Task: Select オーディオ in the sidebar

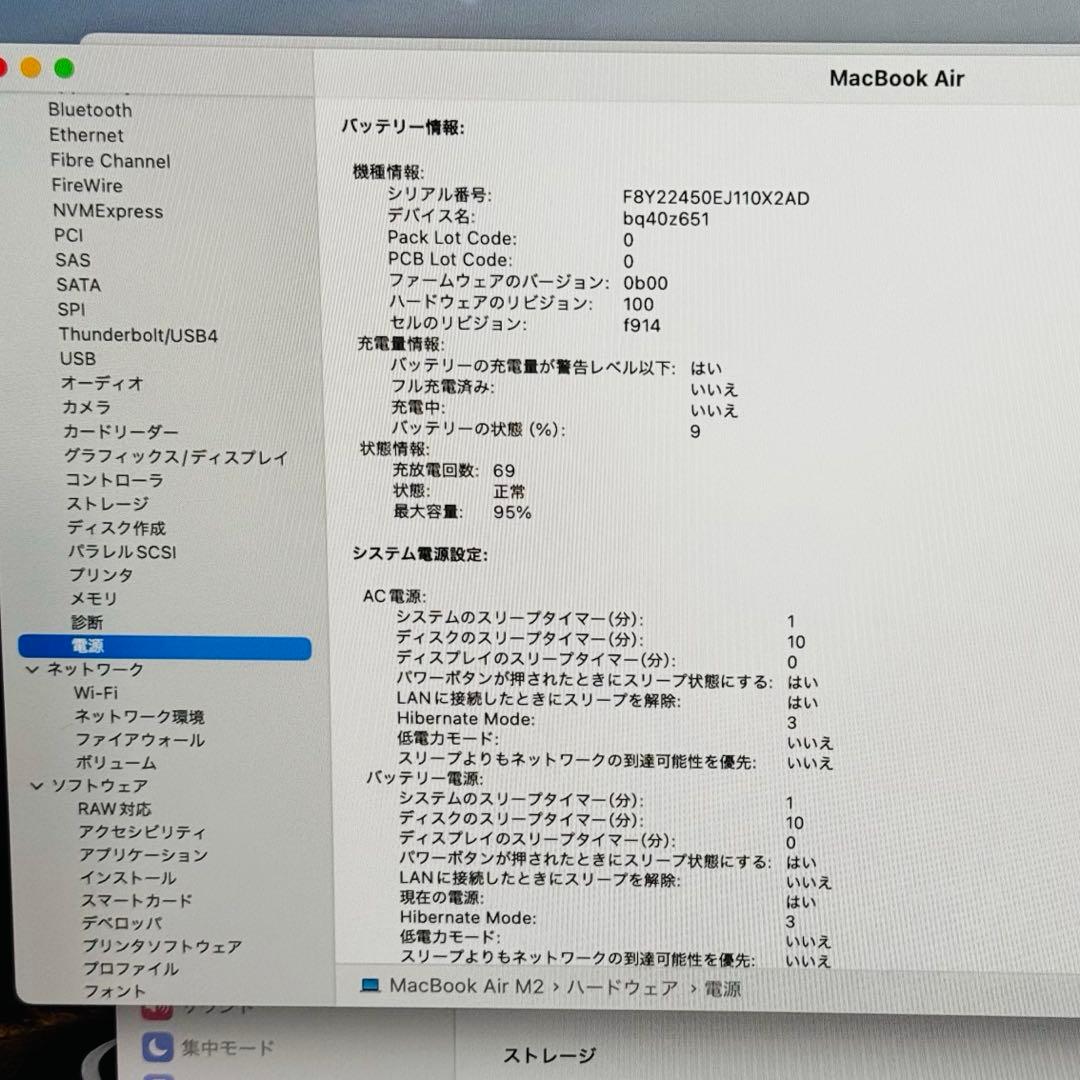Action: 102,383
